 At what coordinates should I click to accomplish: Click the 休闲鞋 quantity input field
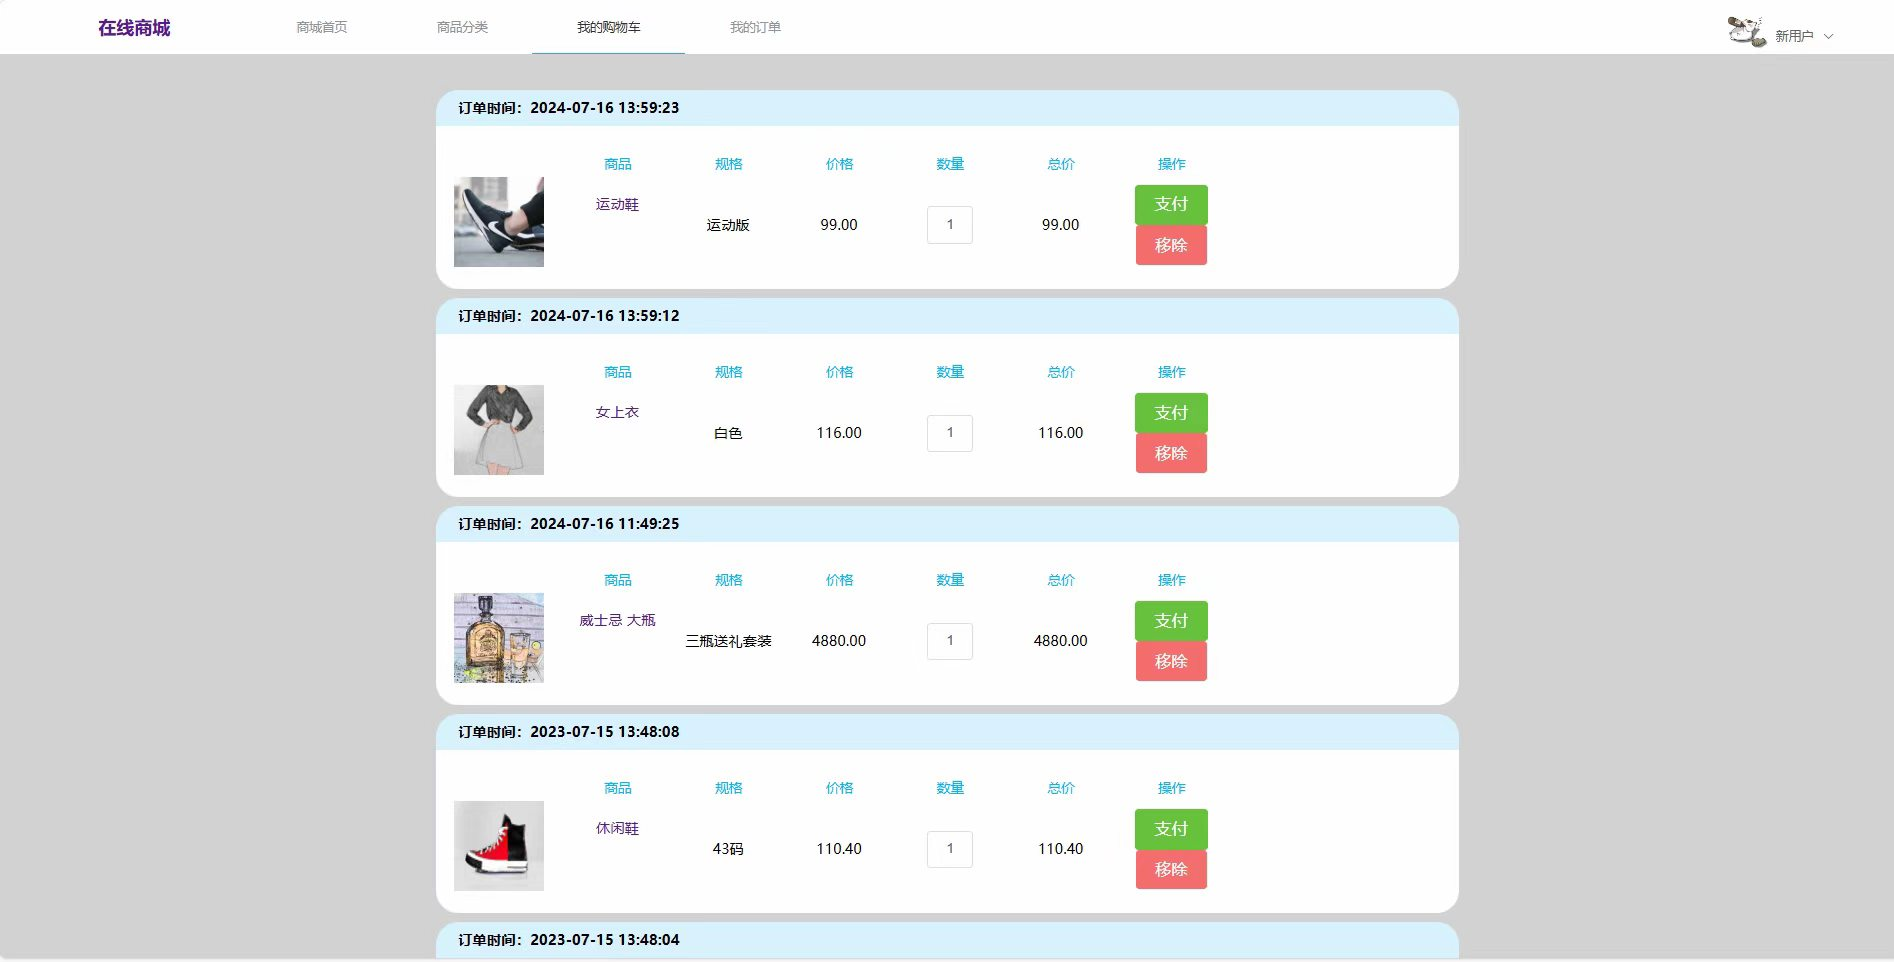pyautogui.click(x=950, y=849)
